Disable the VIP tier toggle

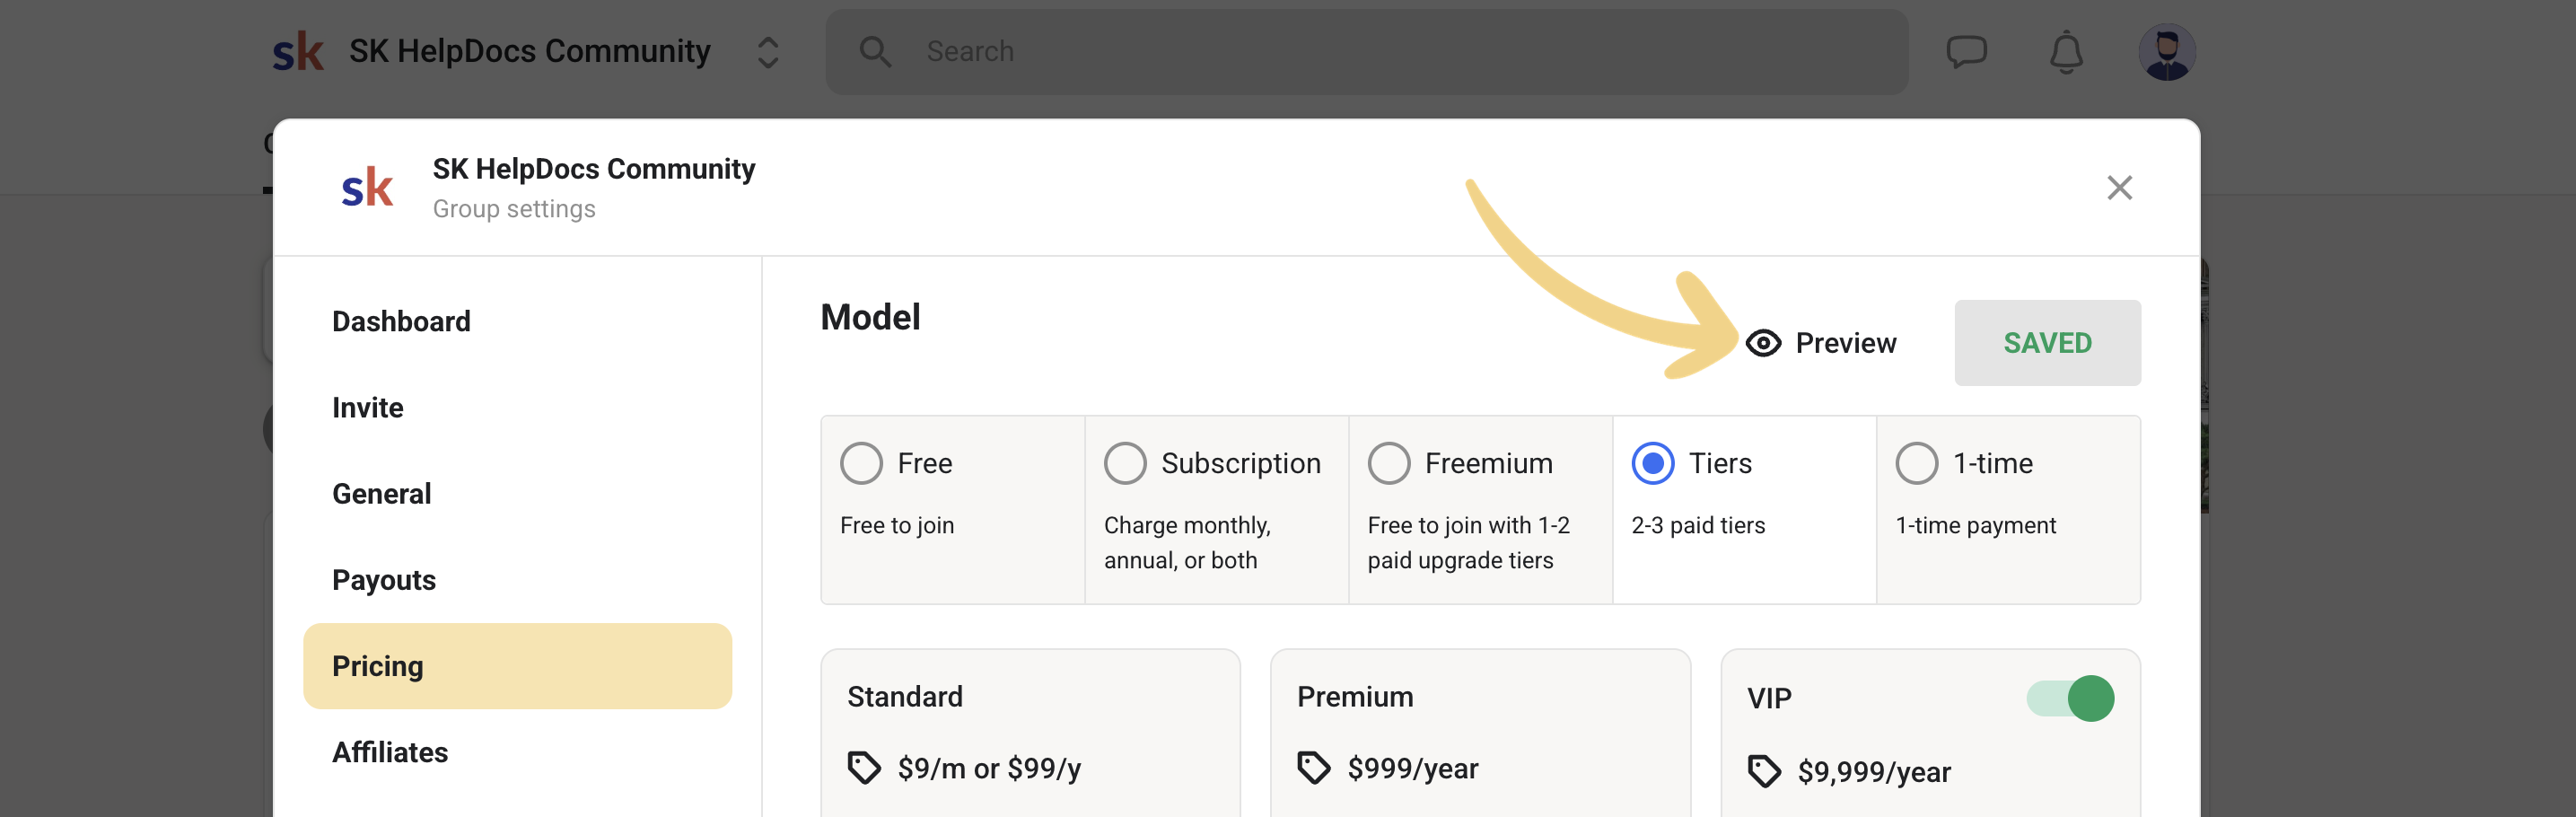pos(2070,698)
